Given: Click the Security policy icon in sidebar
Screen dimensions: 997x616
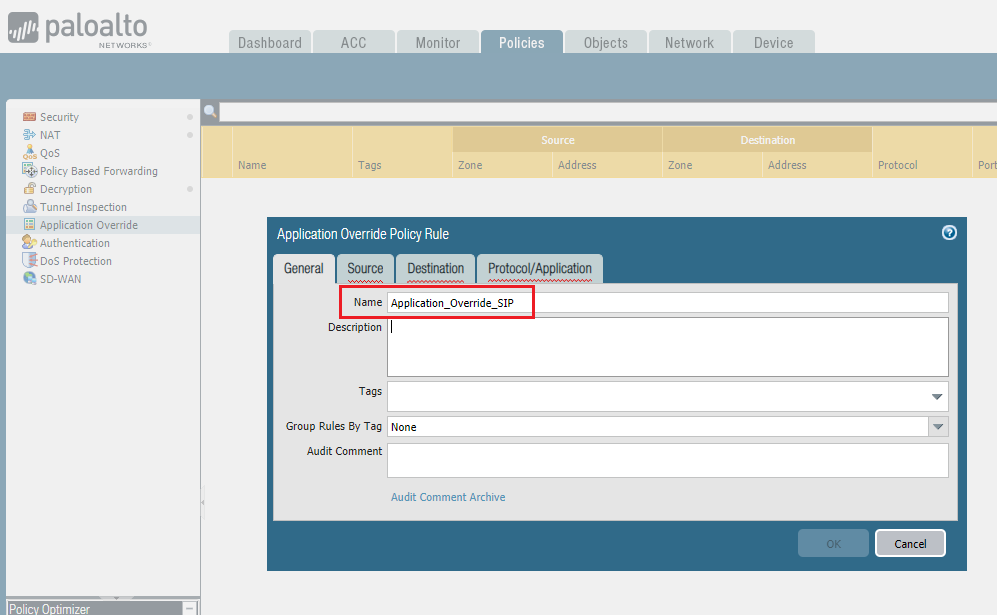Looking at the screenshot, I should (29, 116).
